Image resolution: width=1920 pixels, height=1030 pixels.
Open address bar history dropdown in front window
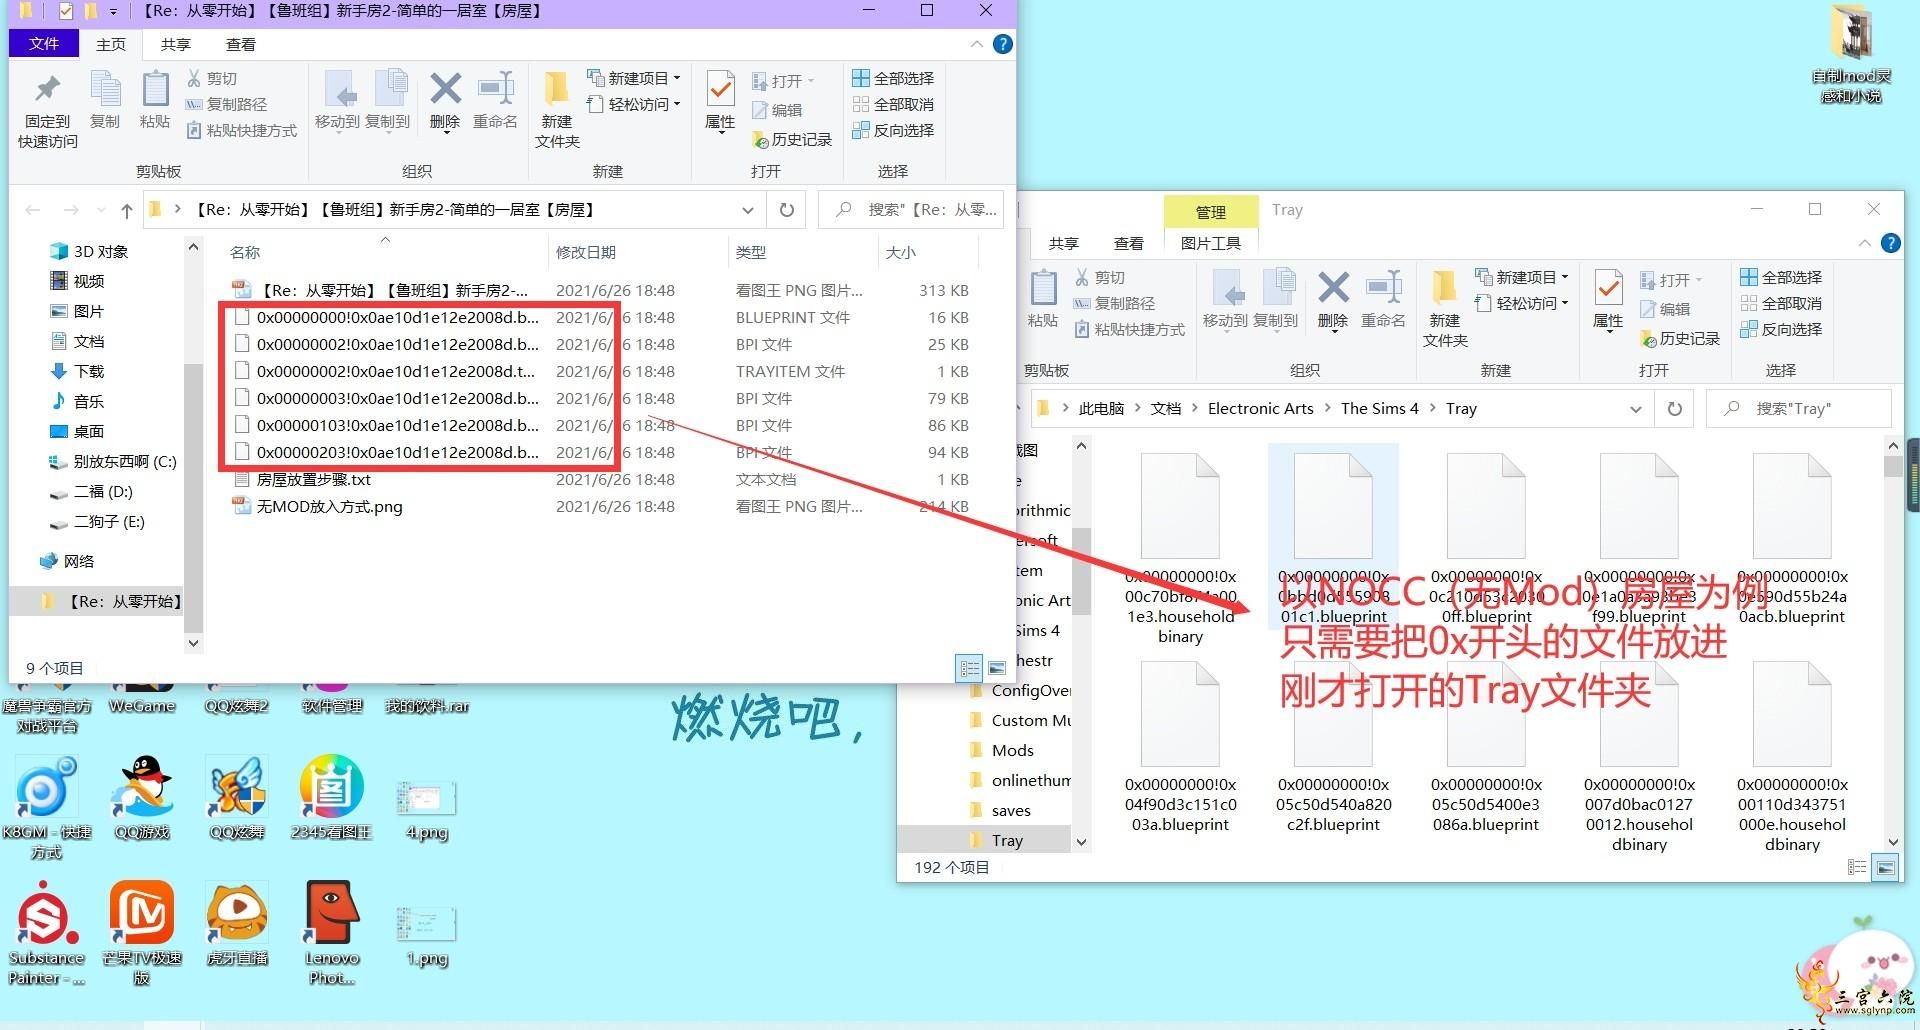pos(747,210)
